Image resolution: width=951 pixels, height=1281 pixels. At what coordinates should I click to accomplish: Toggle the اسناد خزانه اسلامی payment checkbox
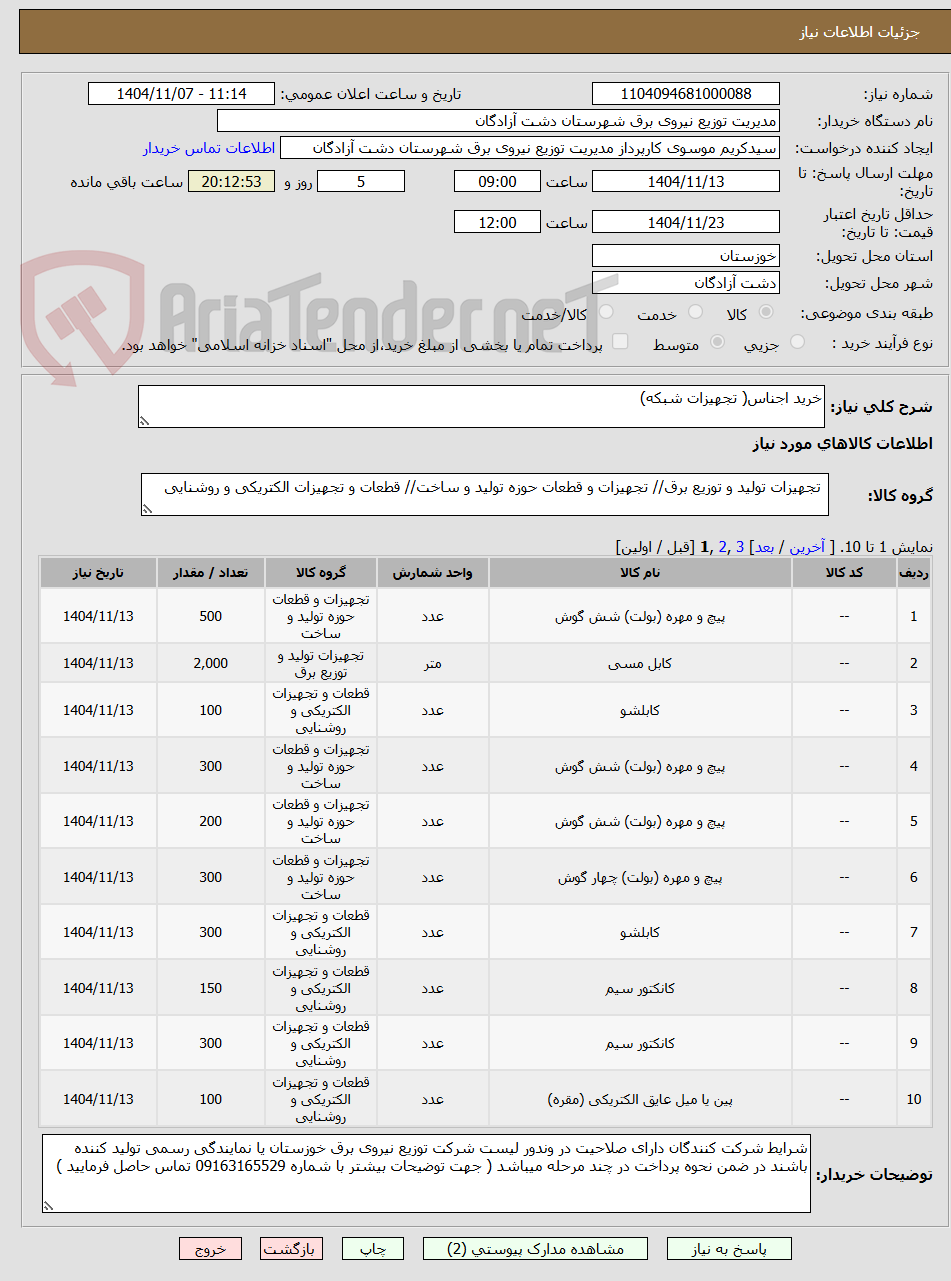pos(620,343)
